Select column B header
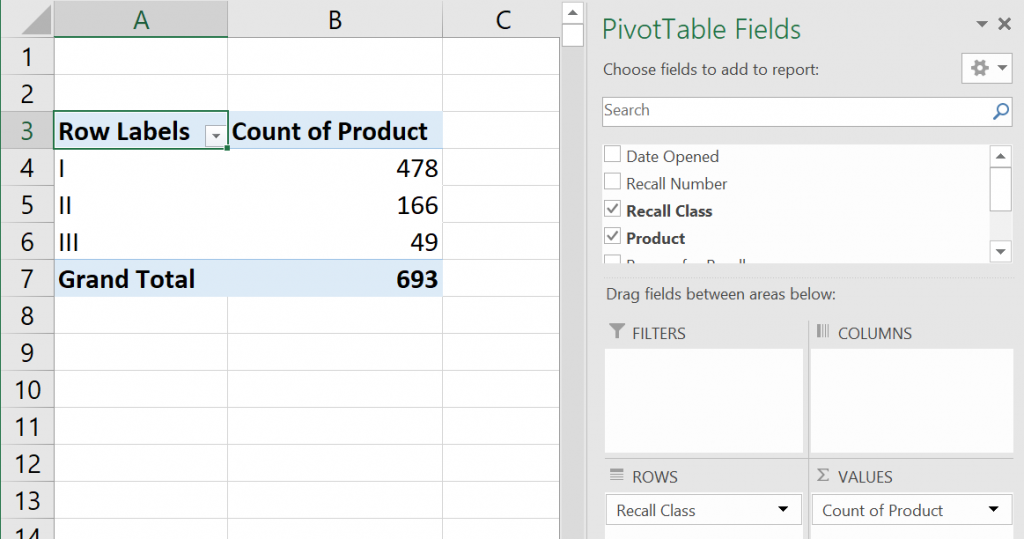Image resolution: width=1024 pixels, height=539 pixels. click(335, 19)
